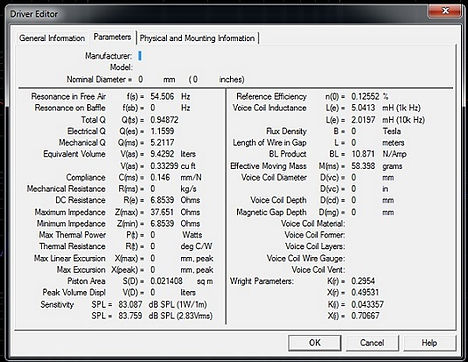Click the Voice Coil Layers label
The image size is (468, 362).
(x=315, y=246)
